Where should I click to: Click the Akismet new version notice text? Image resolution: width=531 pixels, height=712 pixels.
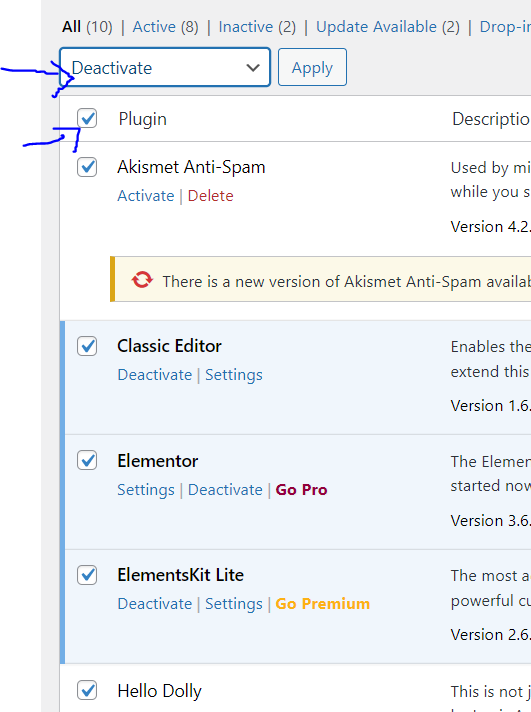click(347, 282)
